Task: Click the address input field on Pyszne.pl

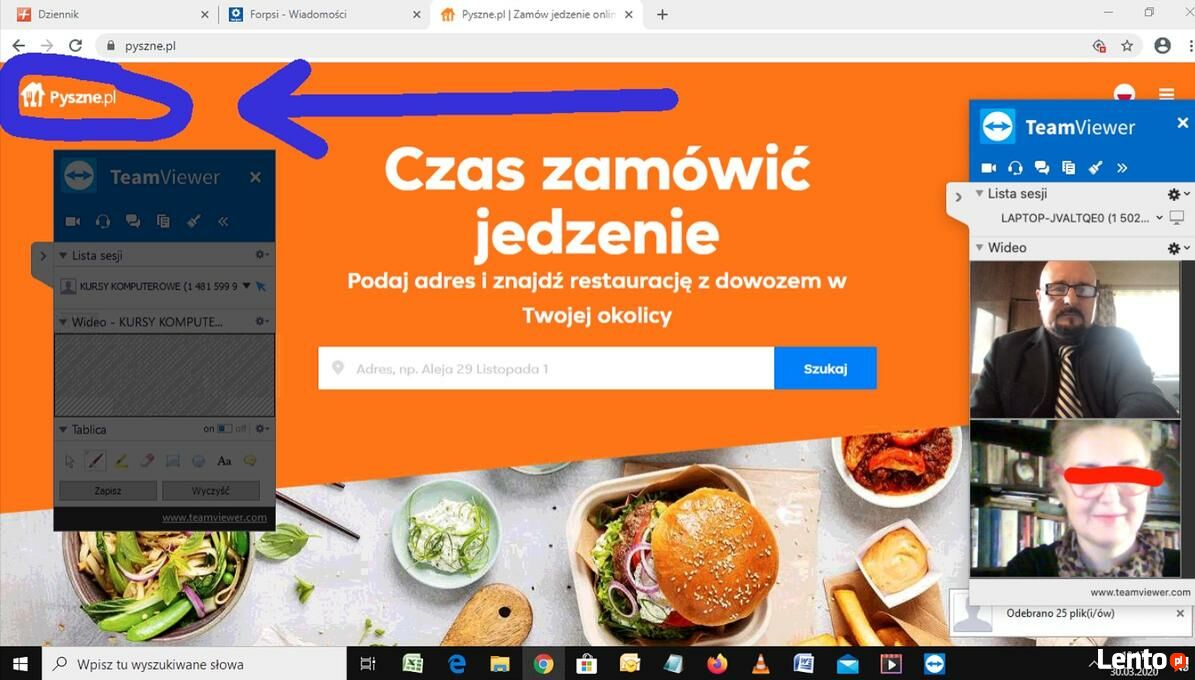Action: point(546,368)
